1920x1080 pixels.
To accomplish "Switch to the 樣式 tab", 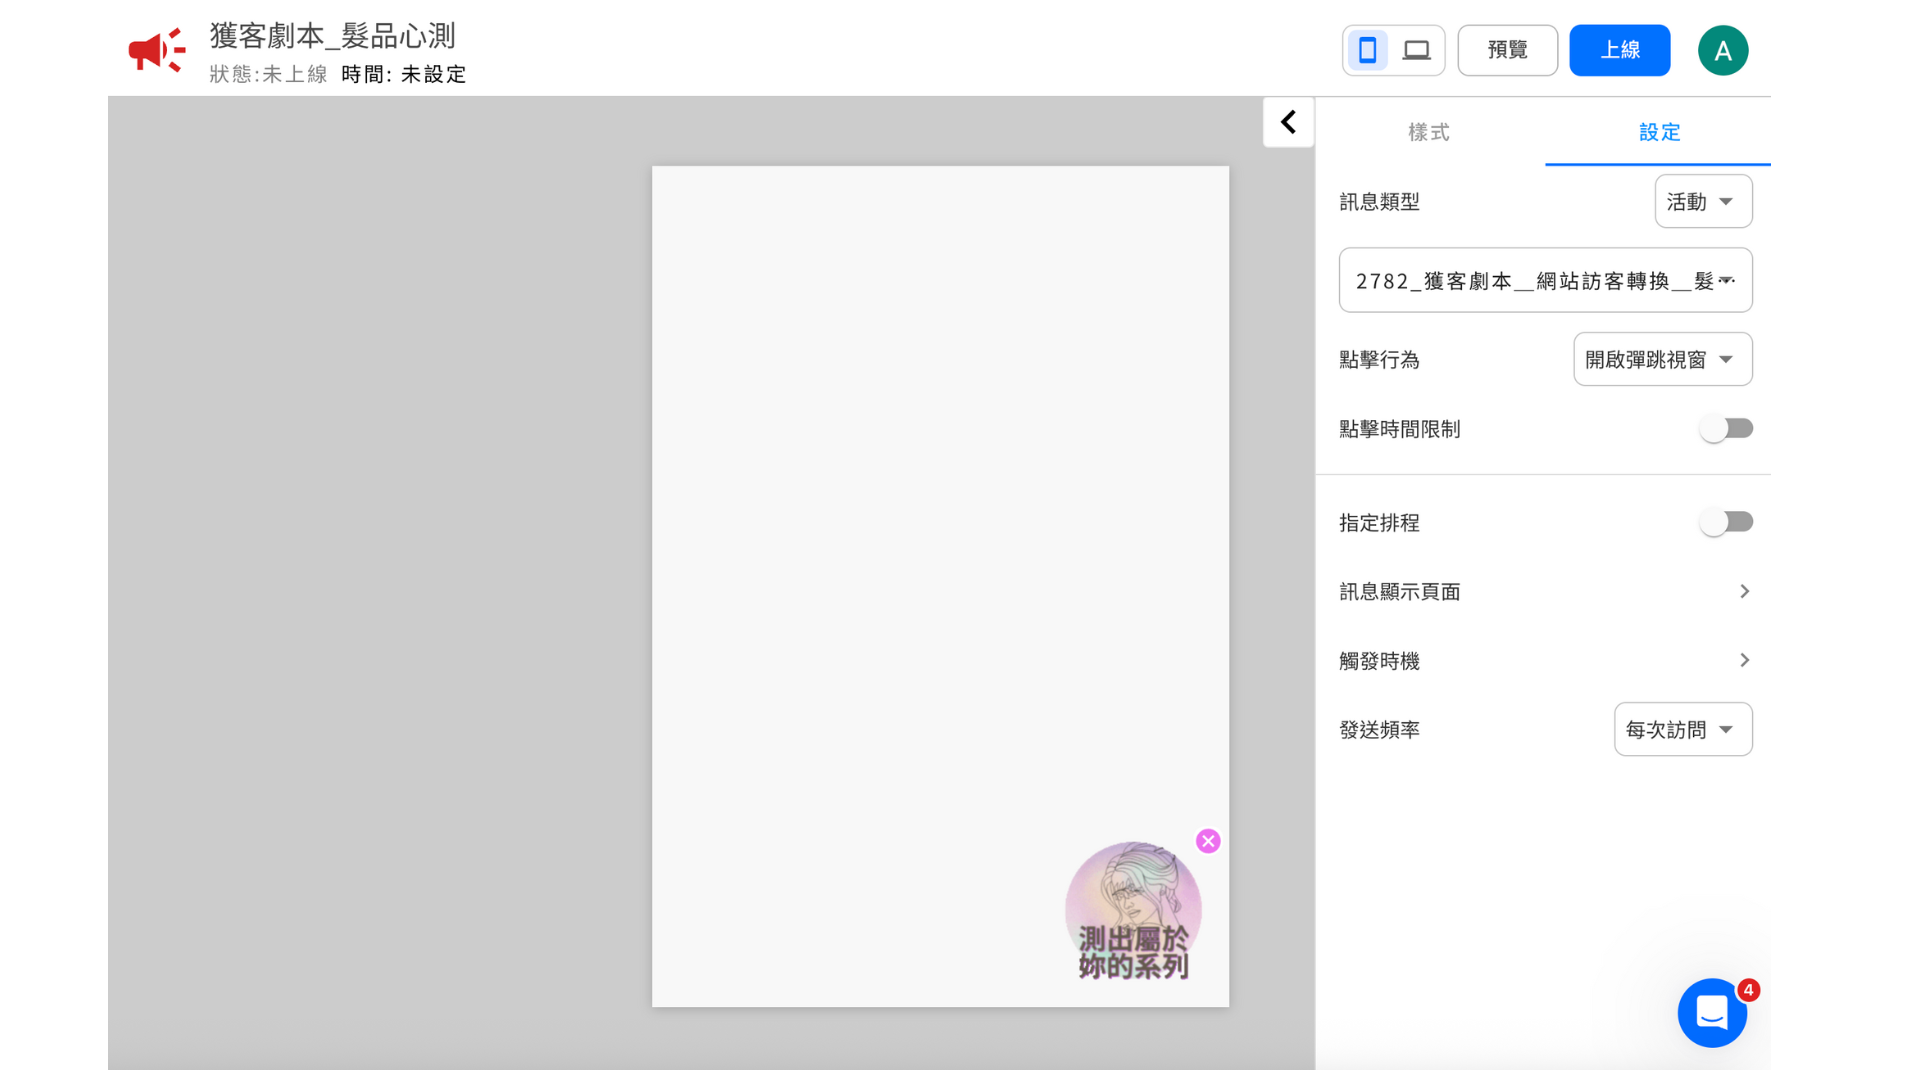I will click(x=1428, y=132).
